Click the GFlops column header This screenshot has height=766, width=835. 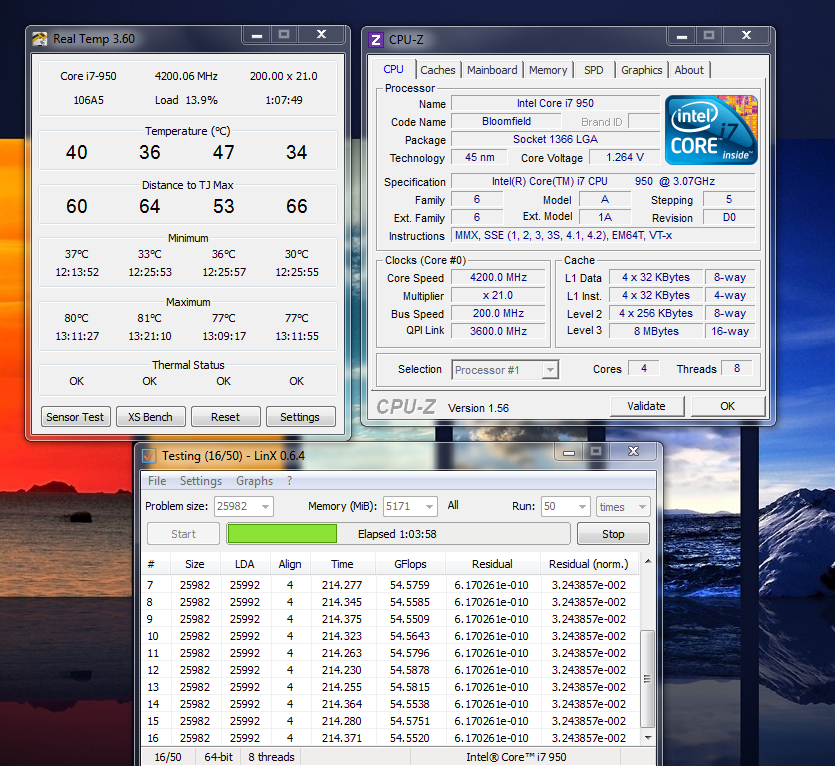(410, 564)
